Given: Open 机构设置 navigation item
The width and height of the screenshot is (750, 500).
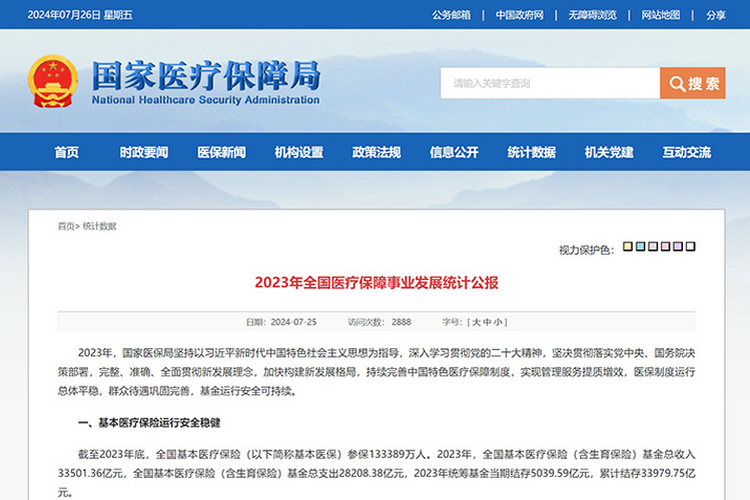Looking at the screenshot, I should click(299, 152).
